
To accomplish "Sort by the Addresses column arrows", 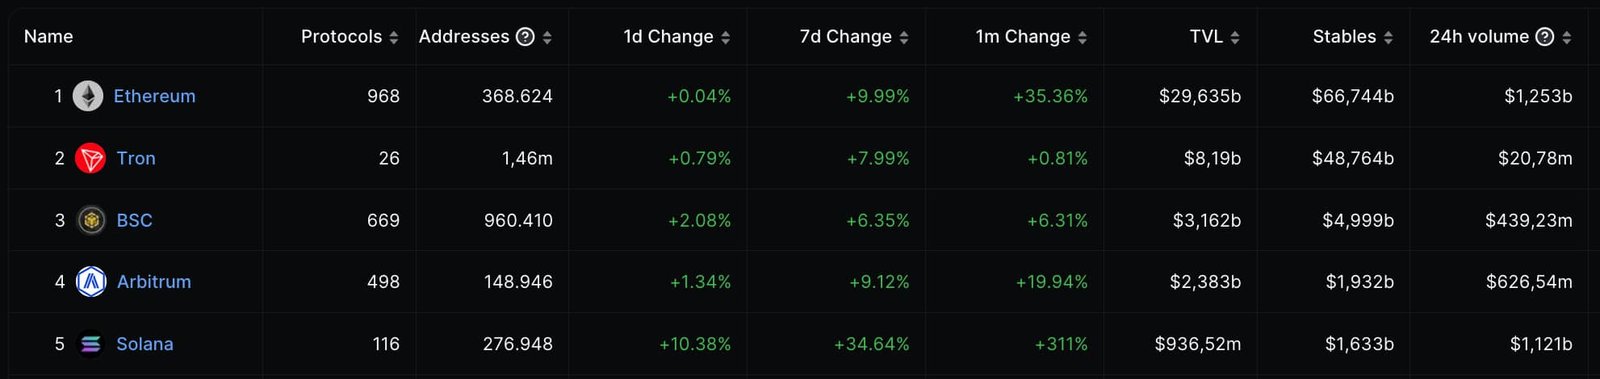I will [547, 37].
